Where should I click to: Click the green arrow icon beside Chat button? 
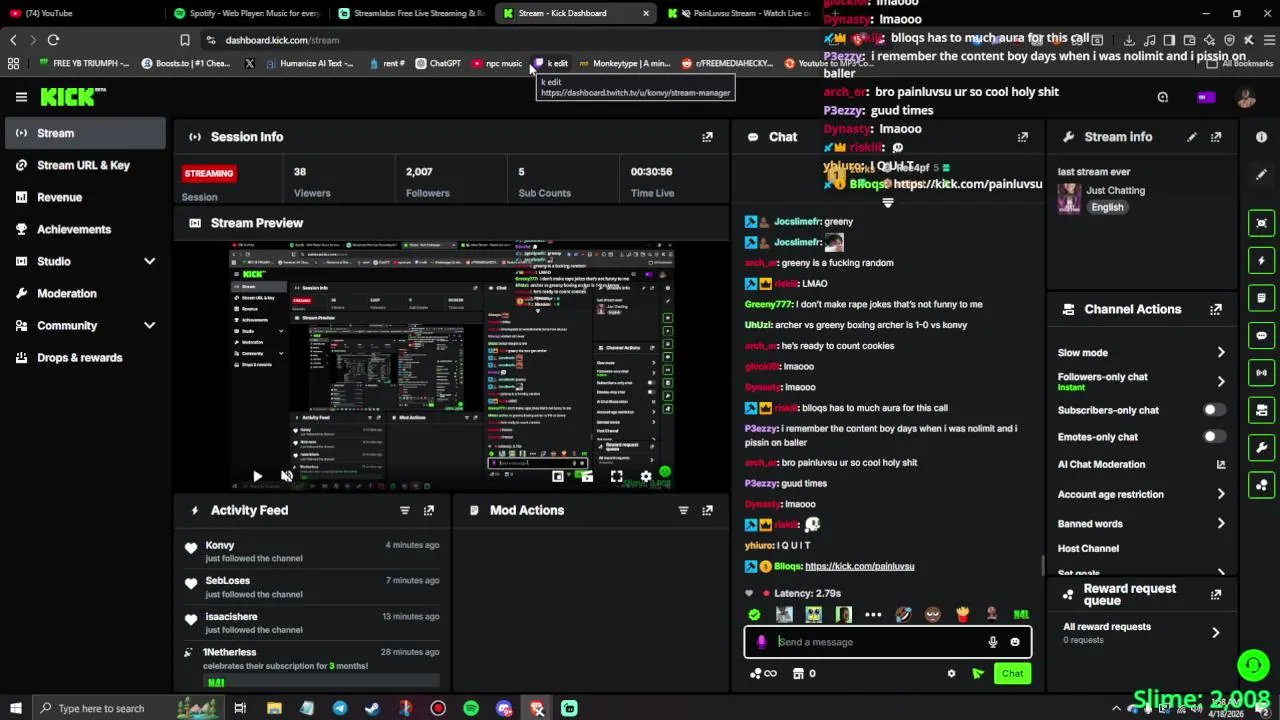(x=978, y=674)
